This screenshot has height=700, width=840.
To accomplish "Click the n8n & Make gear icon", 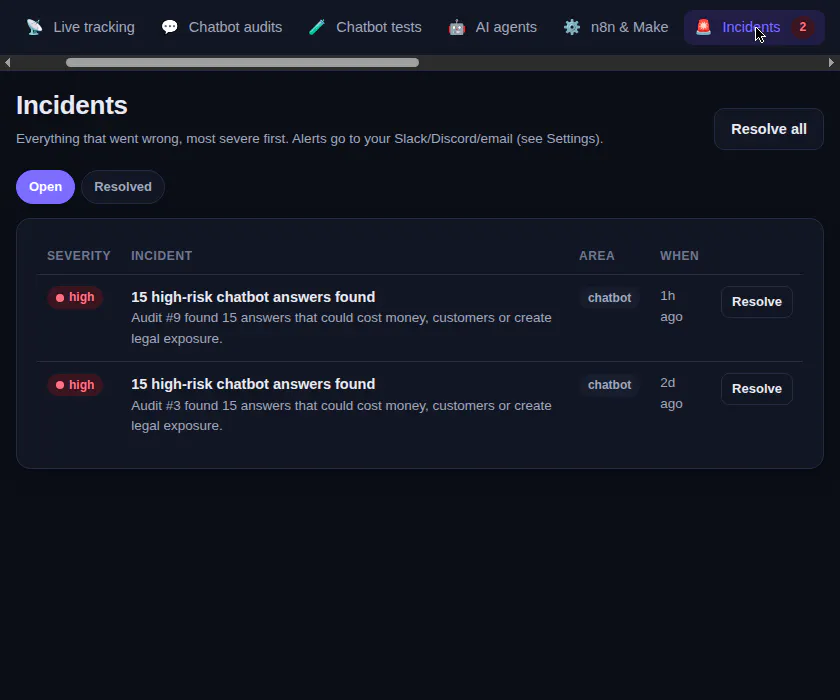I will click(x=572, y=27).
